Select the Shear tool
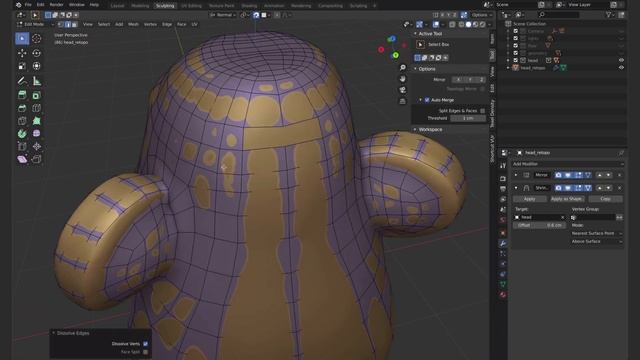 coord(22,159)
